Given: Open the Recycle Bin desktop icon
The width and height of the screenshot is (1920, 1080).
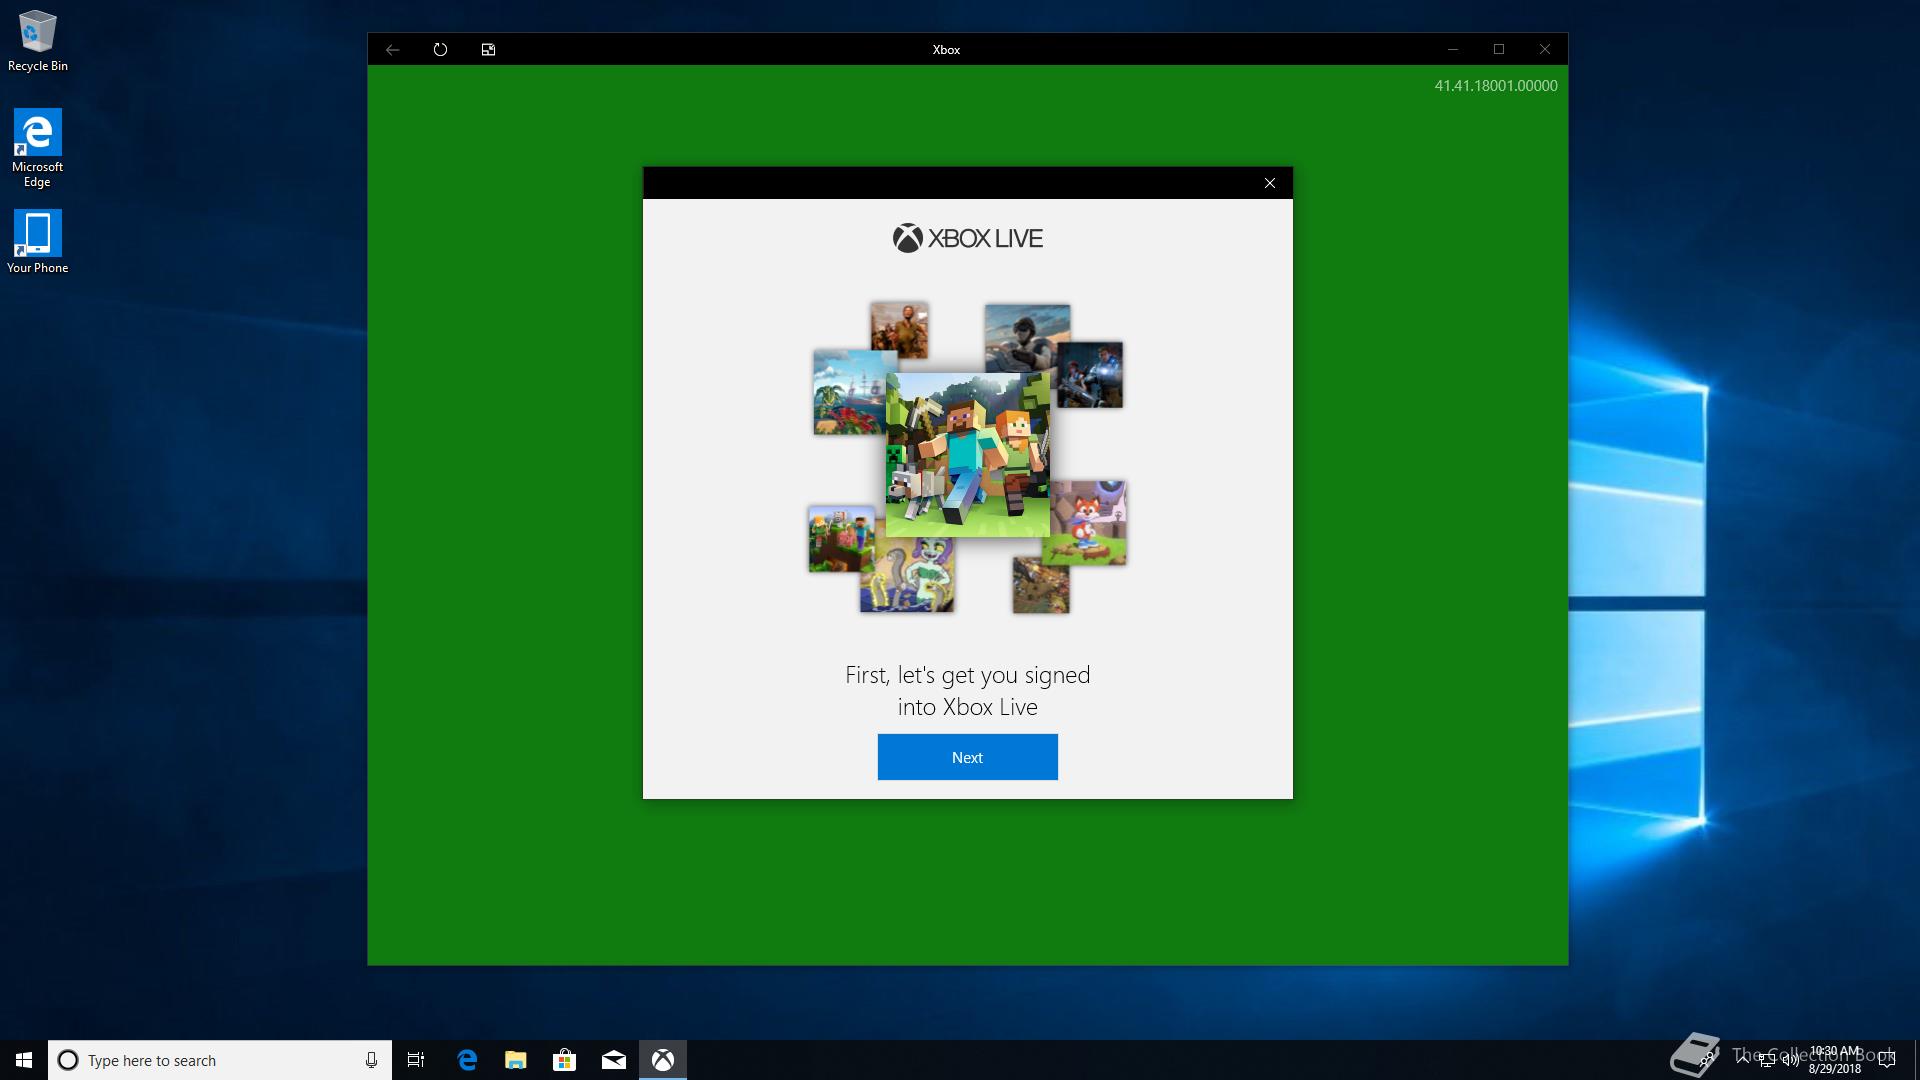Looking at the screenshot, I should 38,42.
